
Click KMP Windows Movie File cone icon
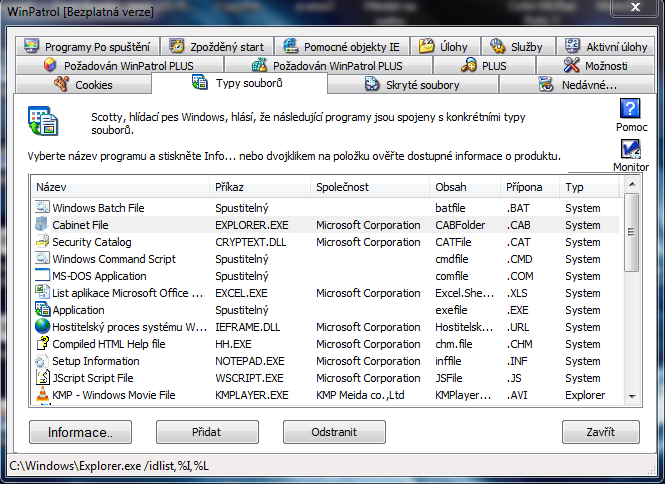(42, 394)
